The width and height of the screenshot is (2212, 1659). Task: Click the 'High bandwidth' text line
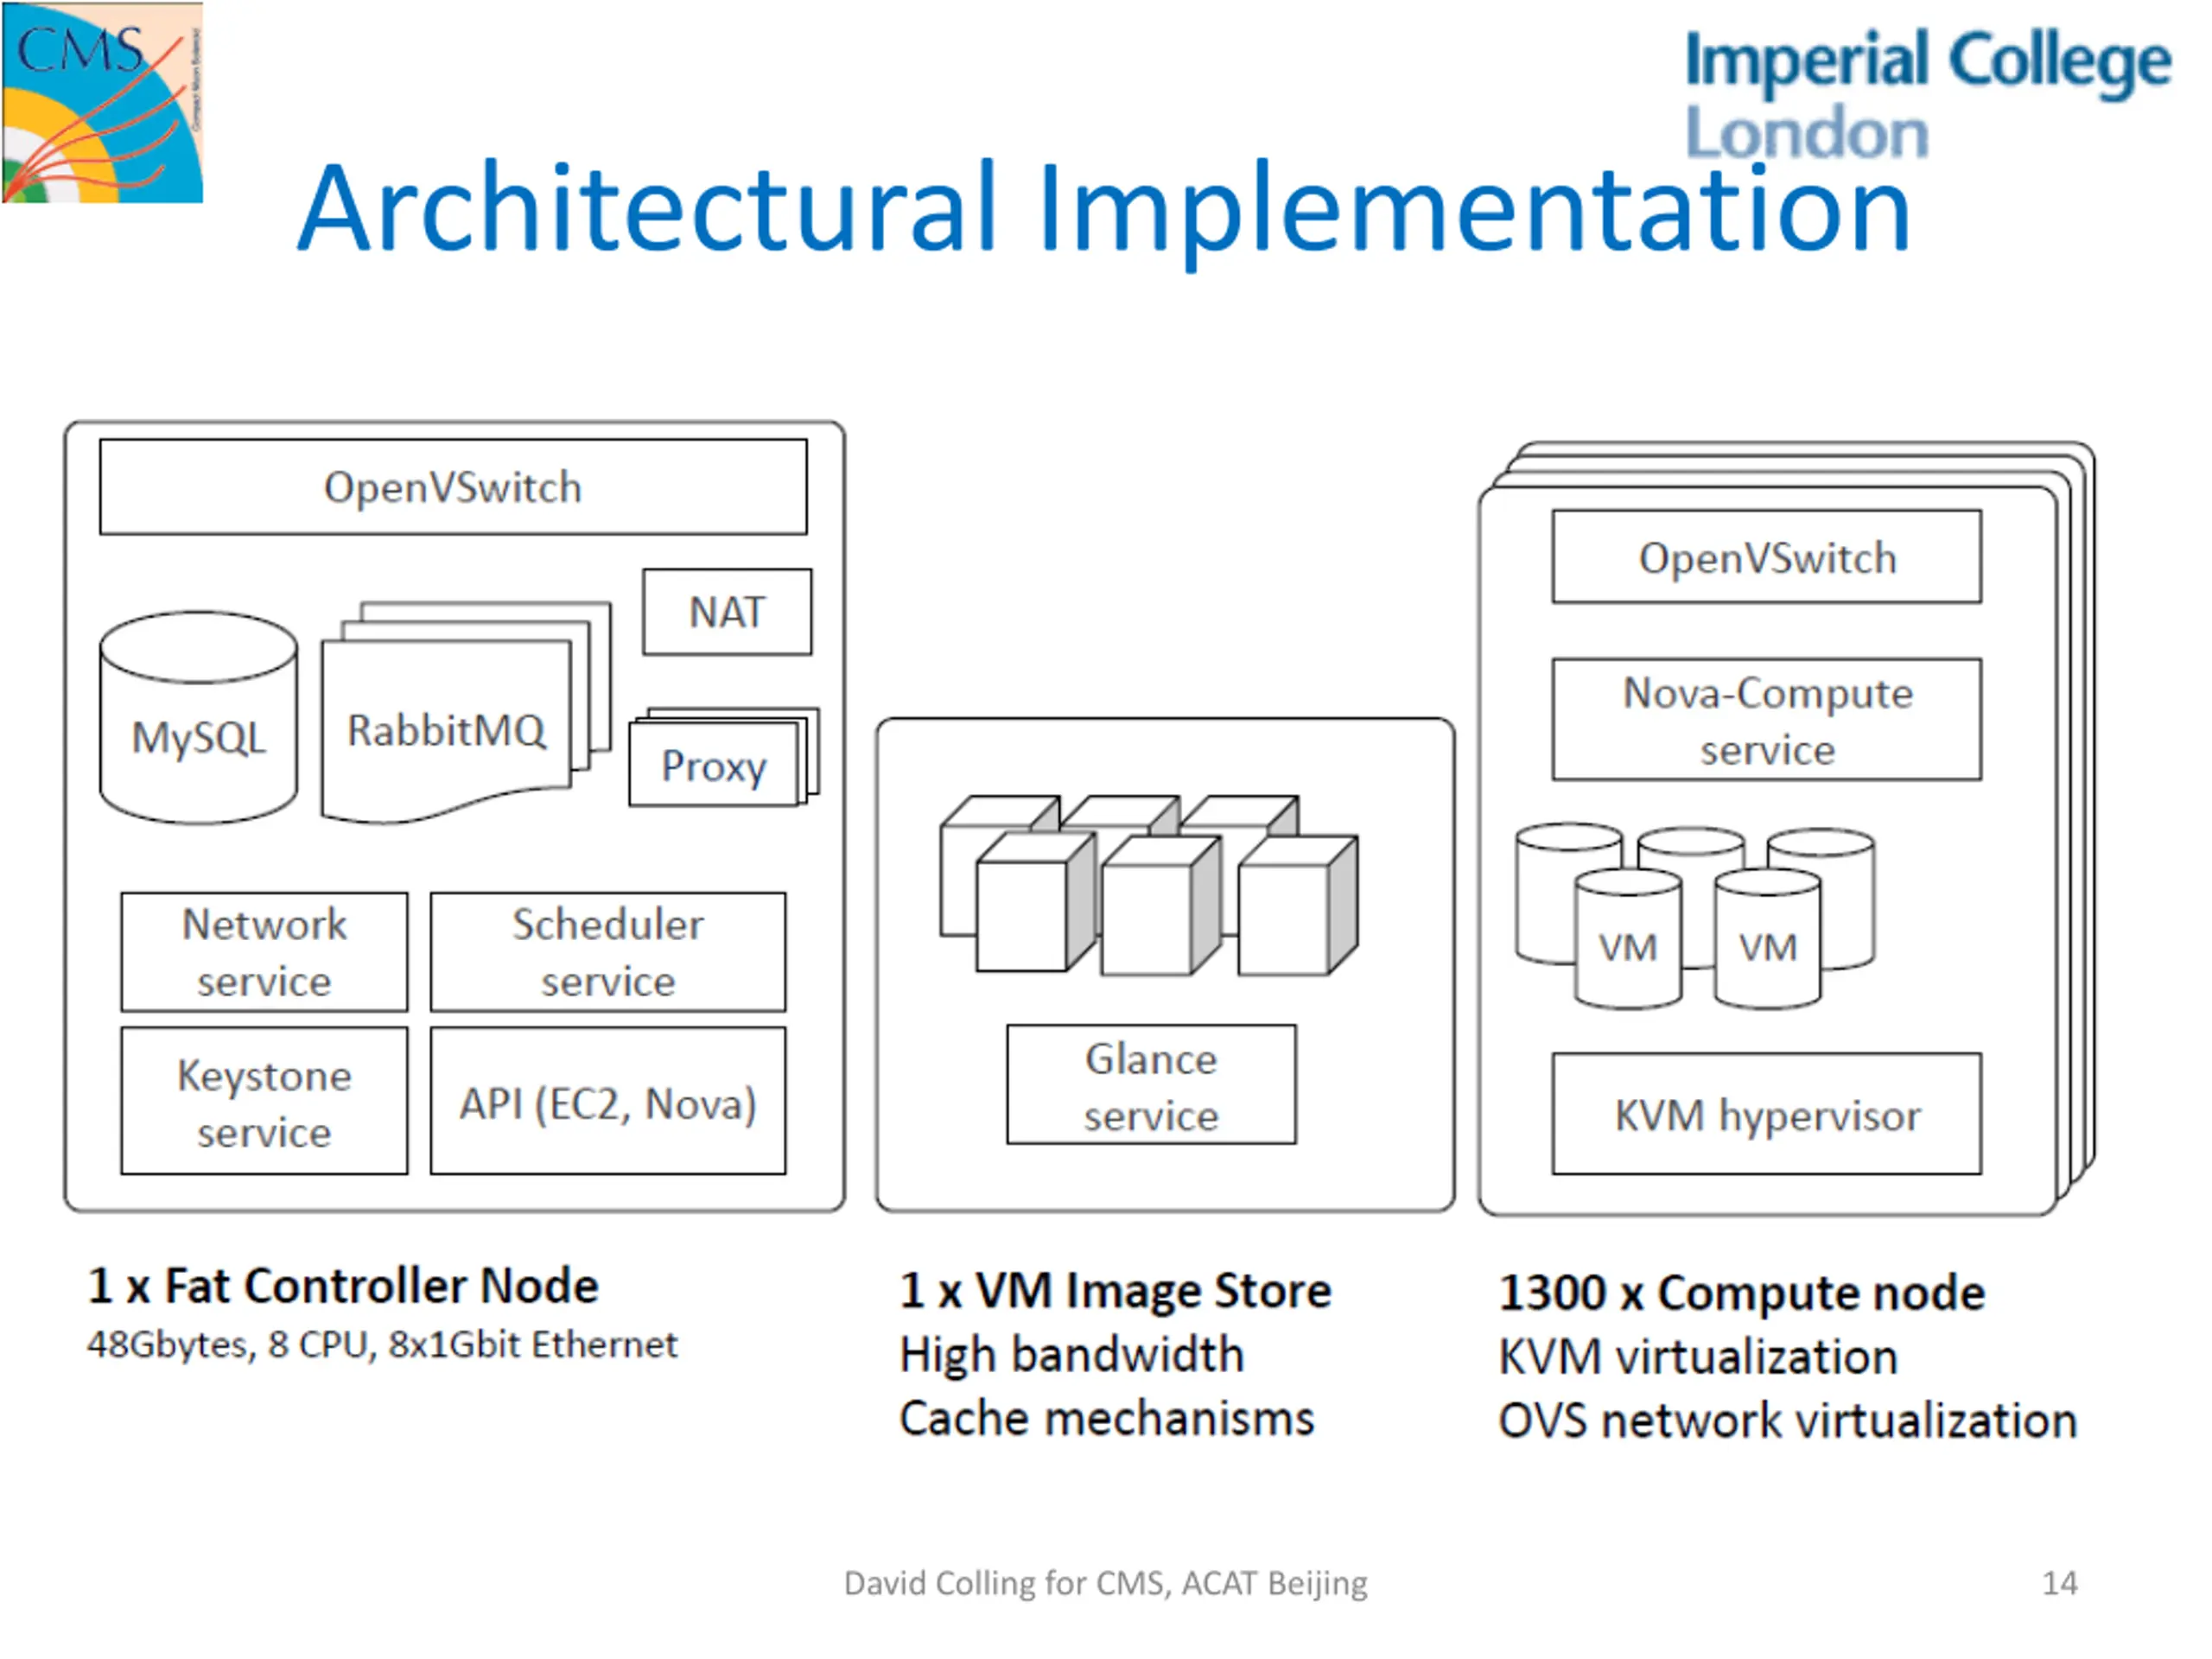point(1071,1355)
